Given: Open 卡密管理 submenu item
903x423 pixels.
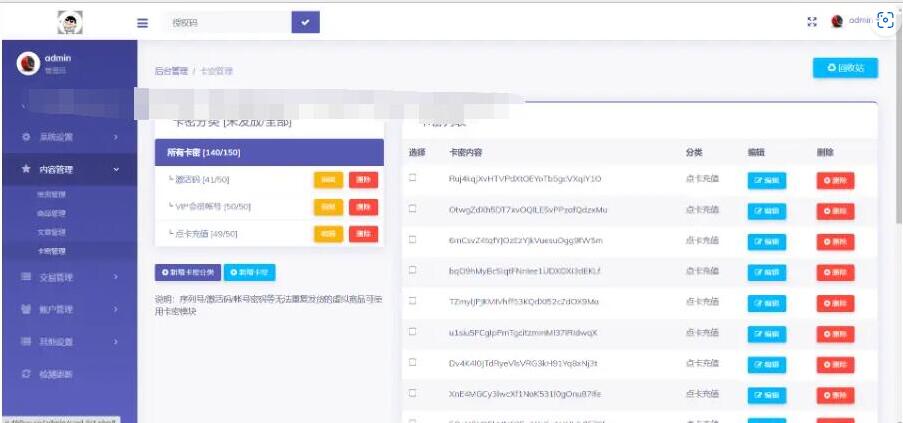Looking at the screenshot, I should (x=51, y=251).
